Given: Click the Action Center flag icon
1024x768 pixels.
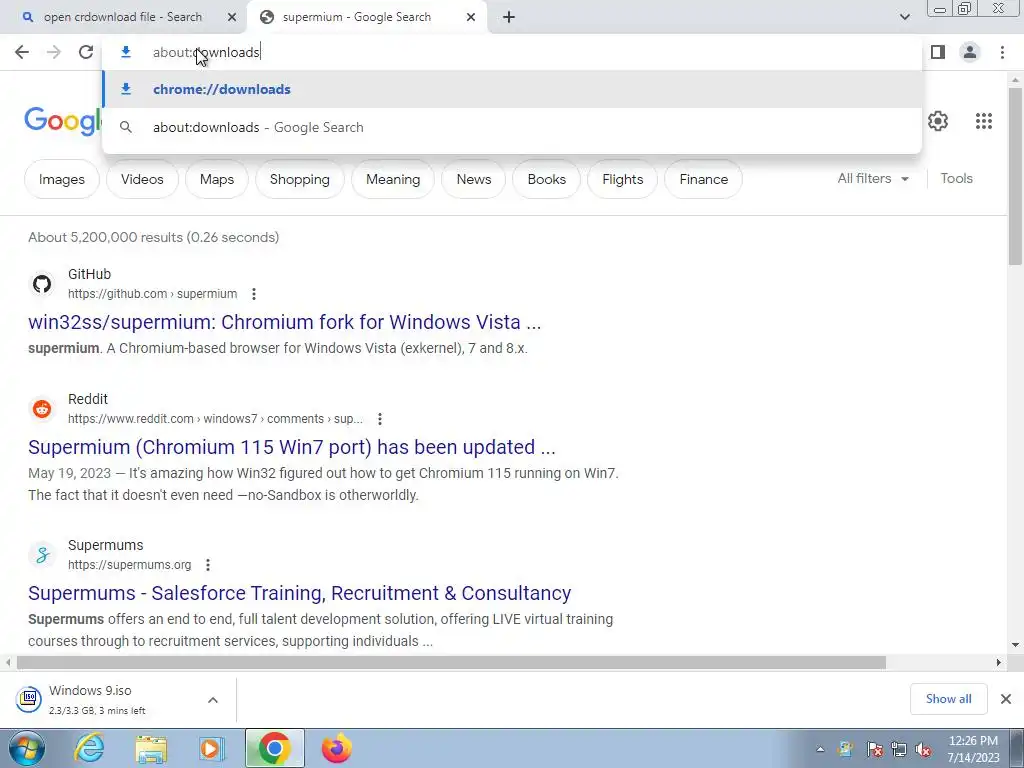Looking at the screenshot, I should click(874, 750).
